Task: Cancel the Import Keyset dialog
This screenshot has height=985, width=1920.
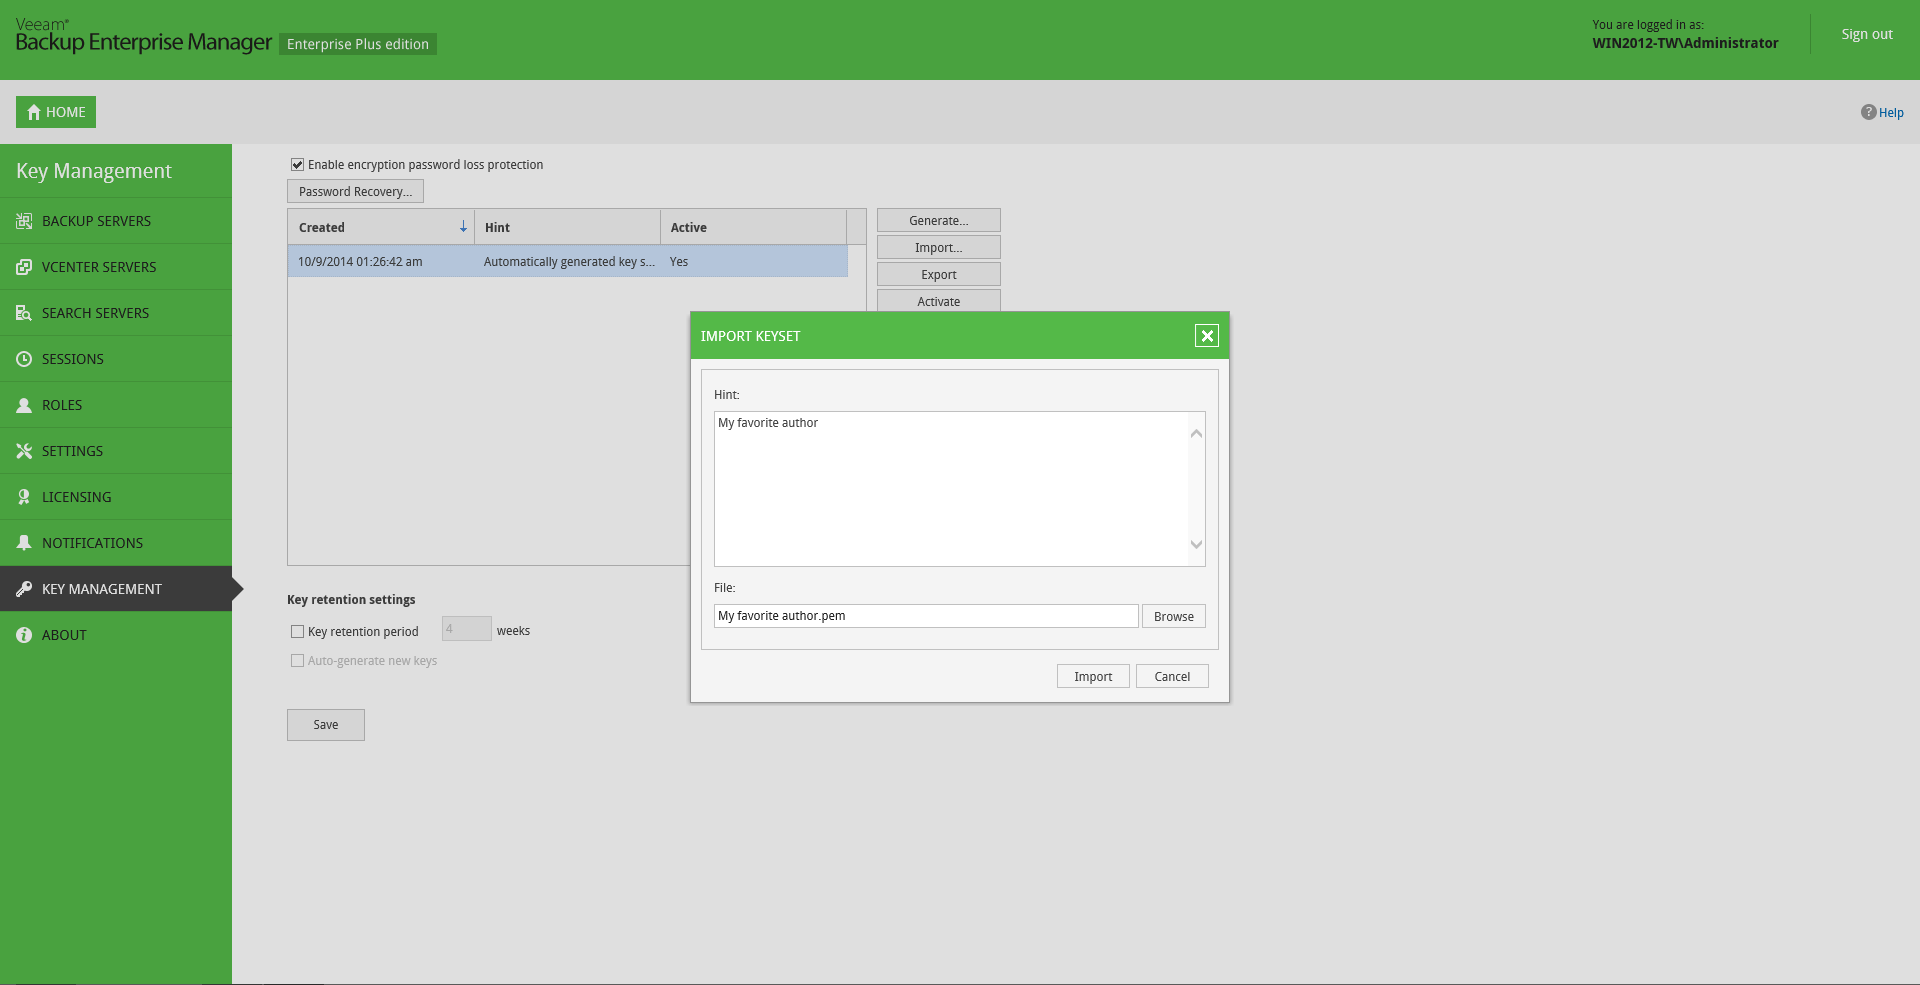Action: [1172, 676]
